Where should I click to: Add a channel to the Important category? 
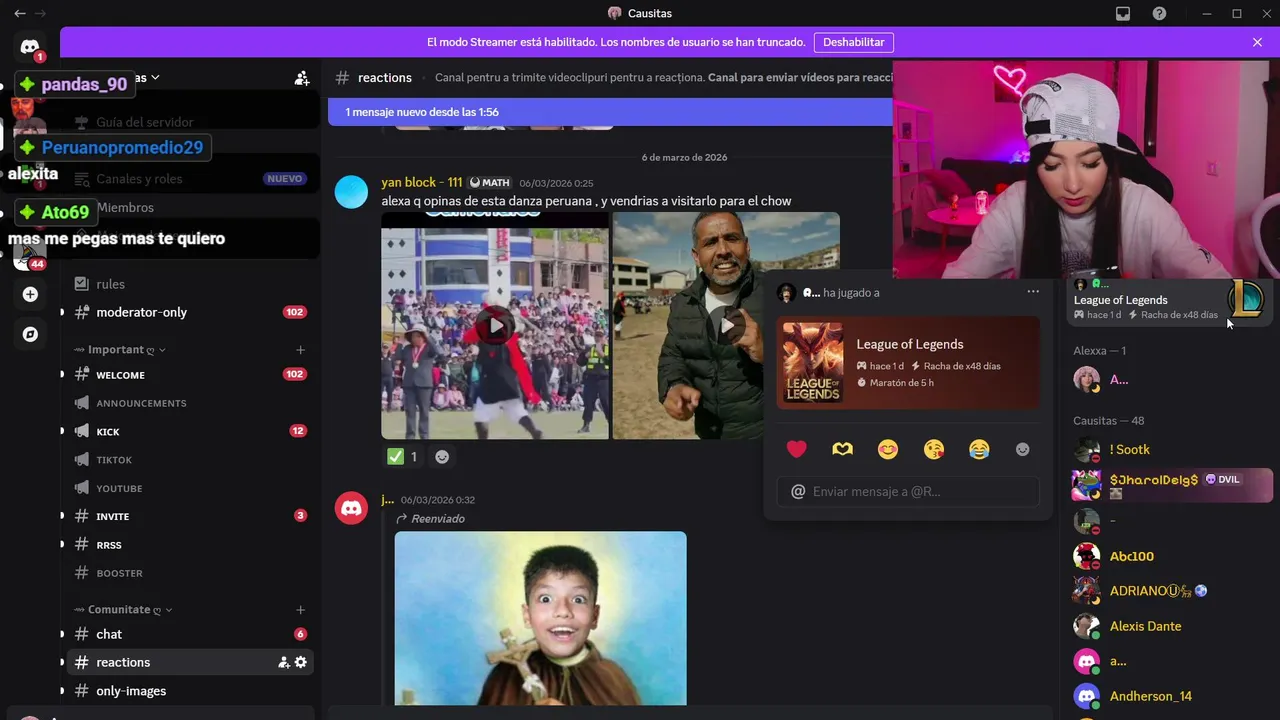point(301,350)
